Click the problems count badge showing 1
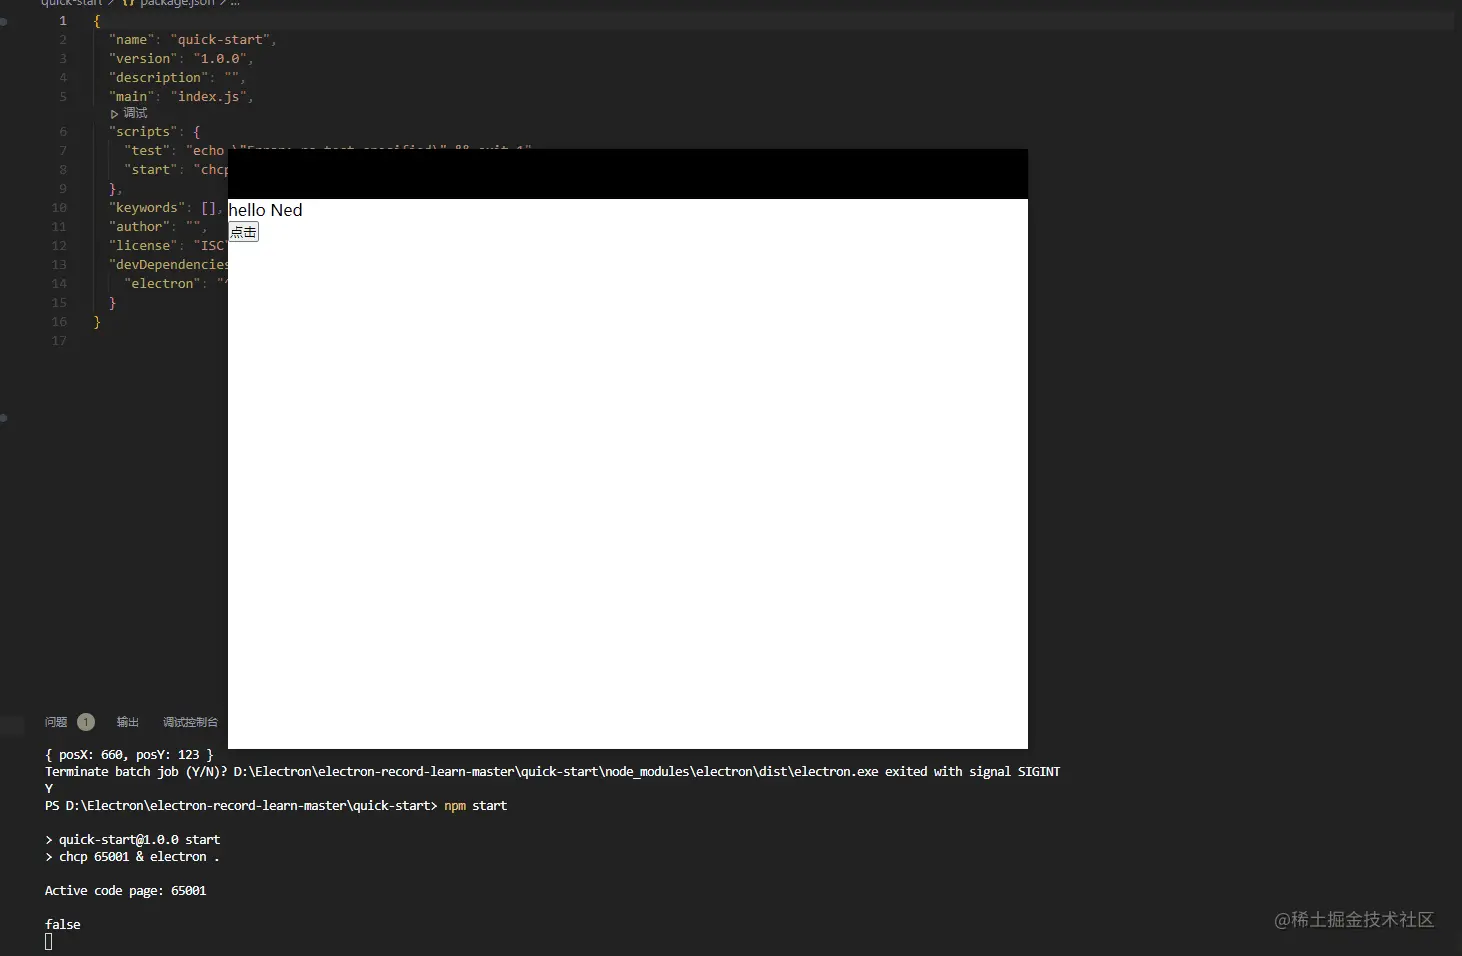The height and width of the screenshot is (956, 1462). click(86, 722)
